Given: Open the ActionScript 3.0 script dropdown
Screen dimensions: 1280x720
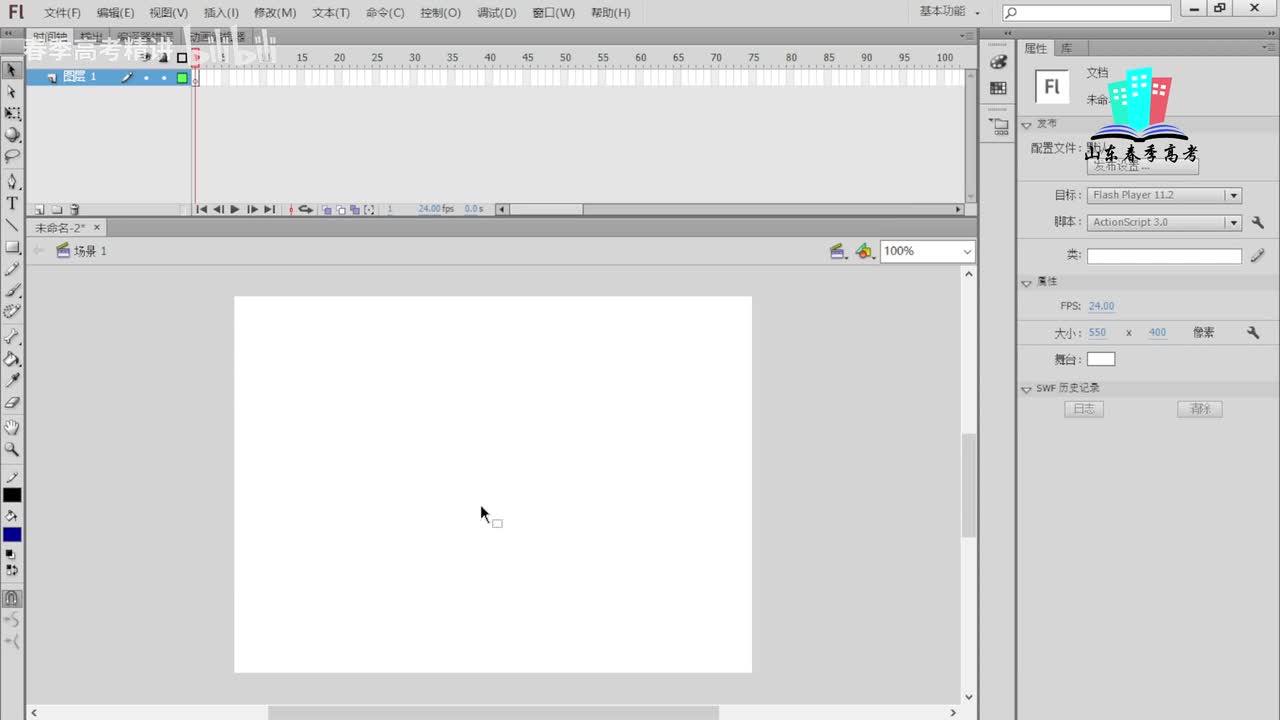Looking at the screenshot, I should pyautogui.click(x=1164, y=222).
